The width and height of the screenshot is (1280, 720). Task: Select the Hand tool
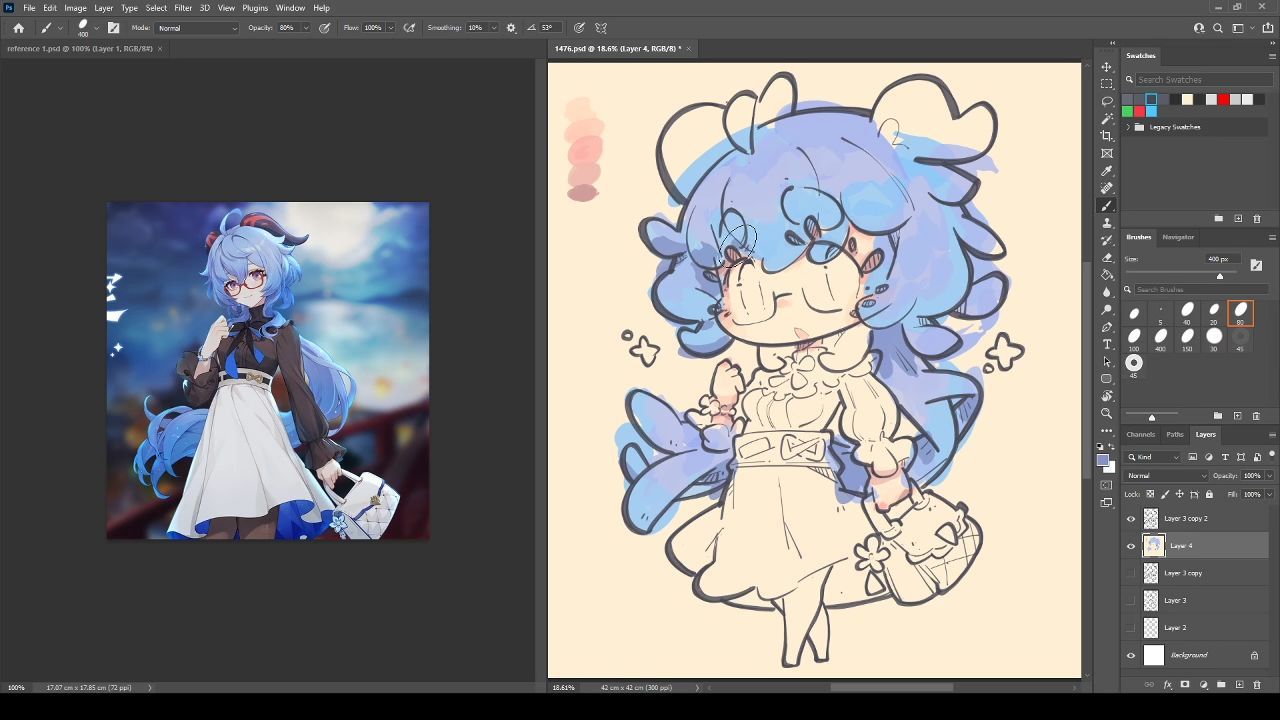coord(1107,396)
